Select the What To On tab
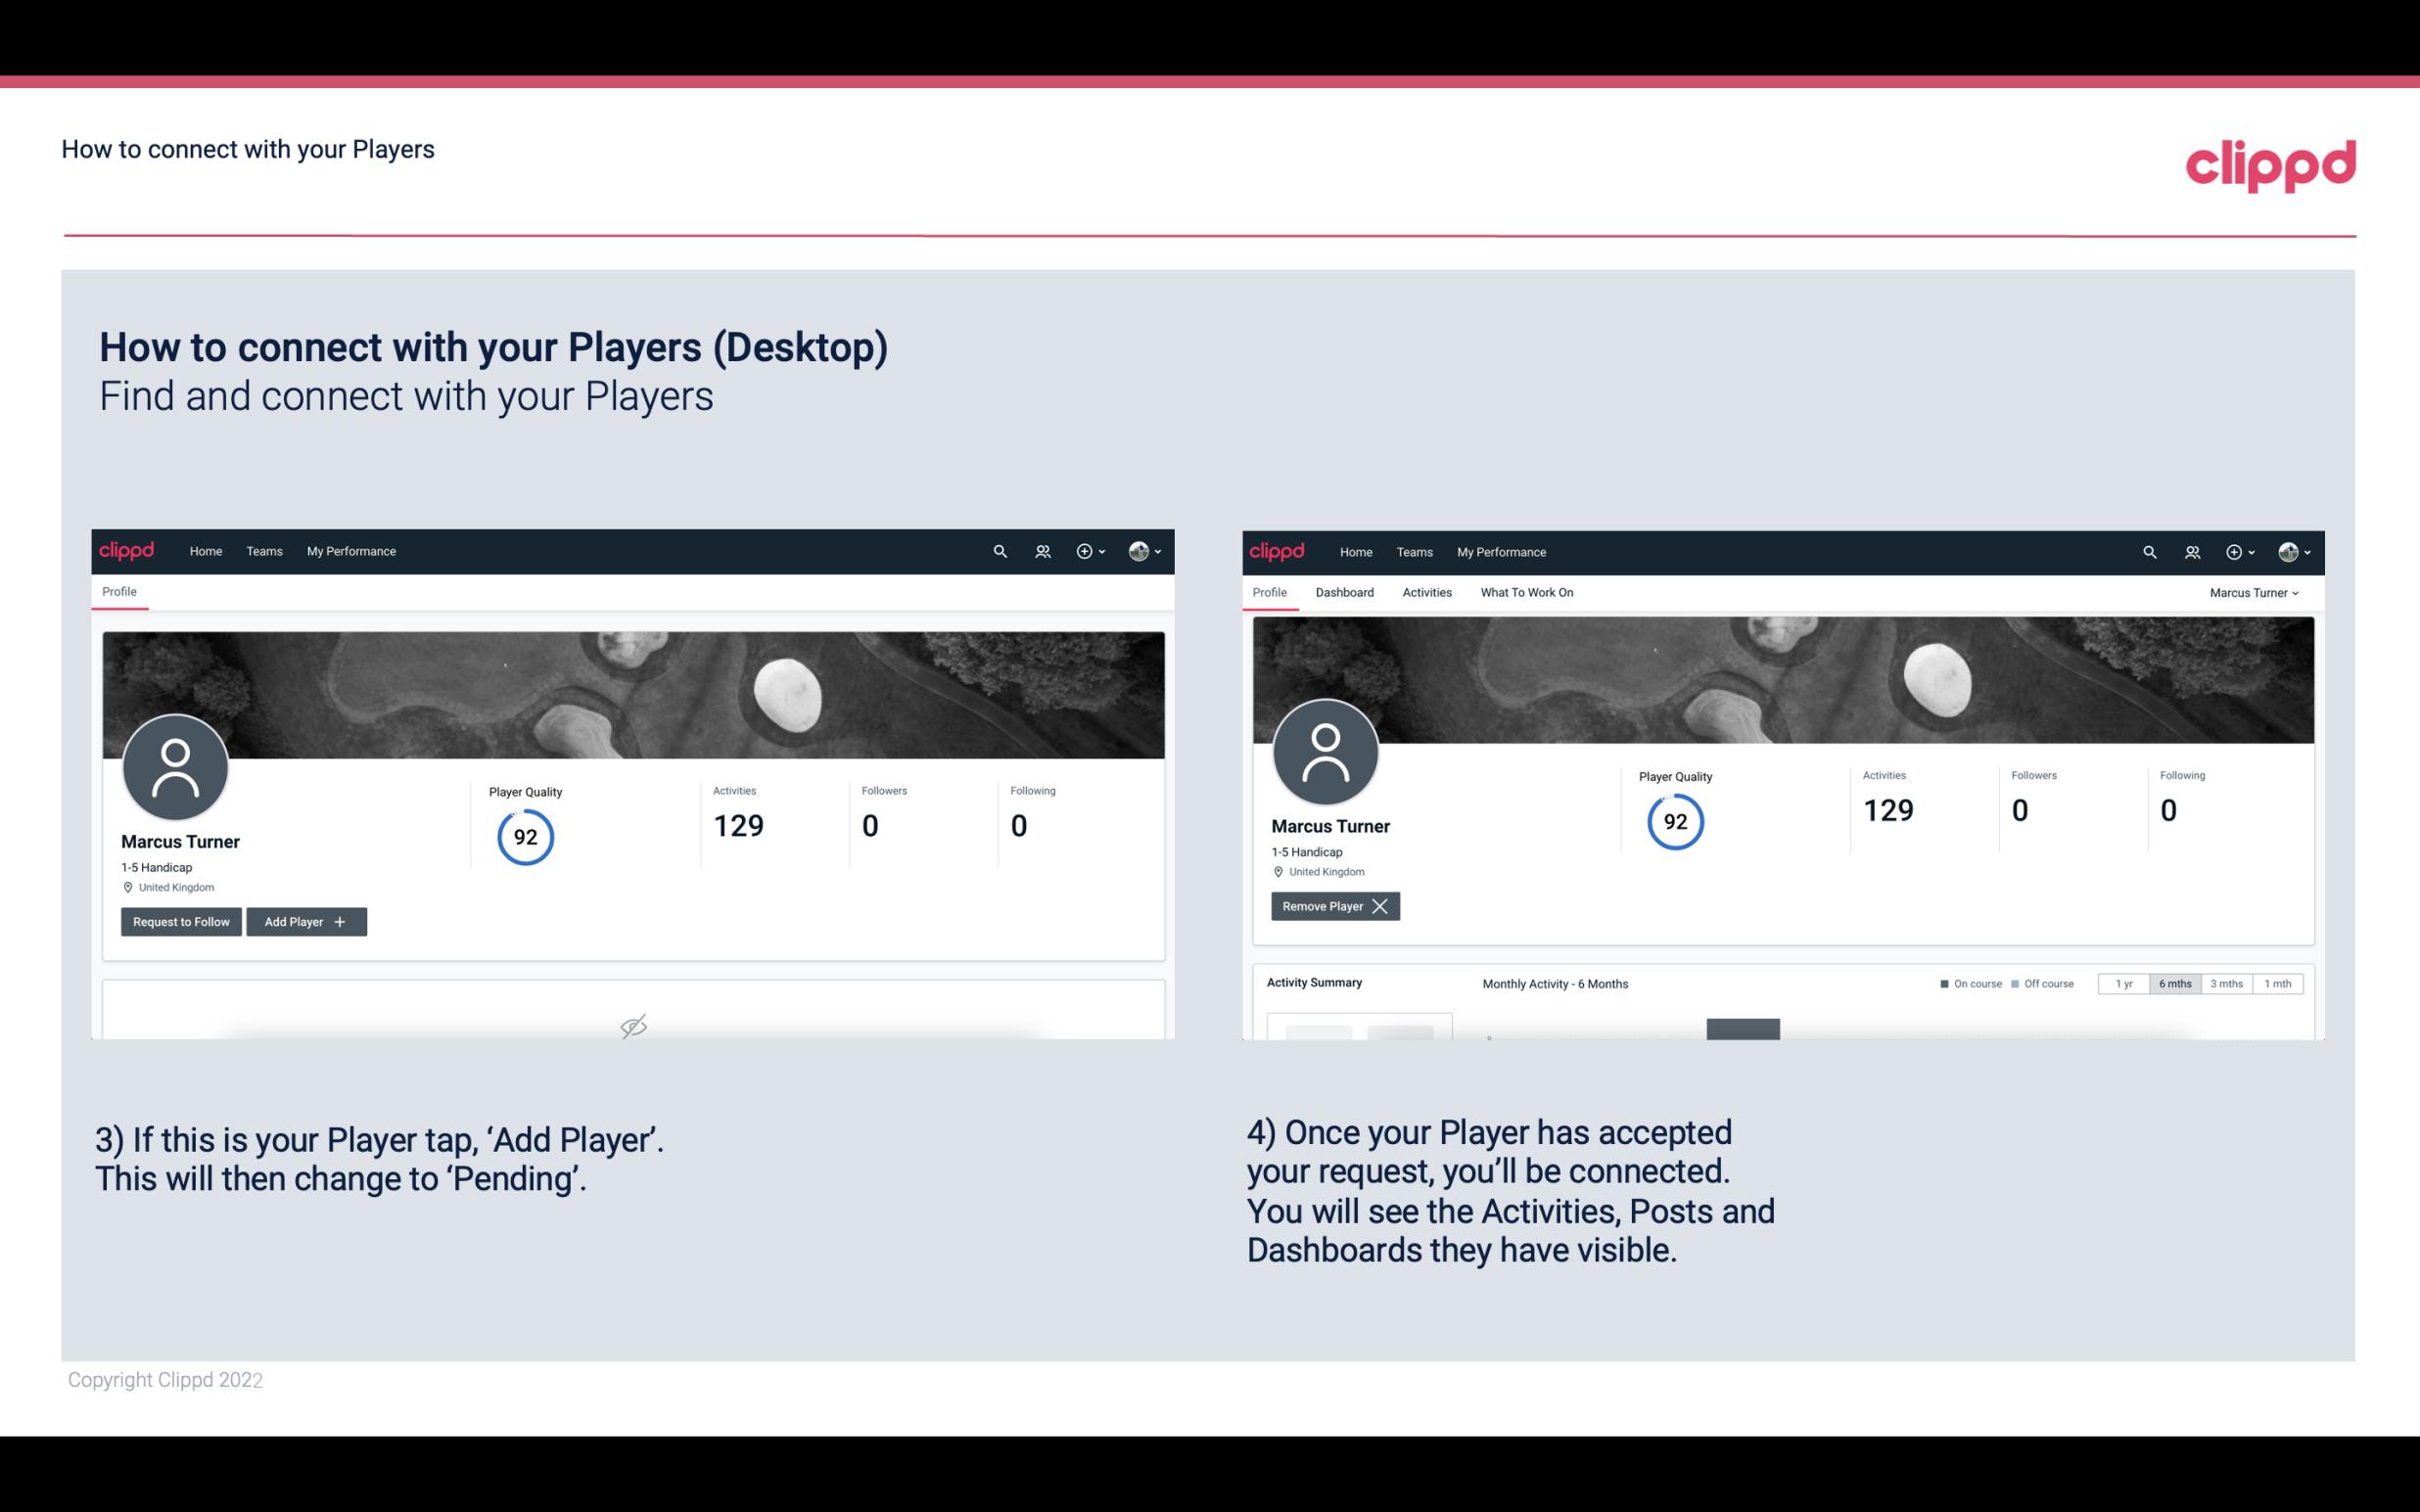 [x=1526, y=592]
